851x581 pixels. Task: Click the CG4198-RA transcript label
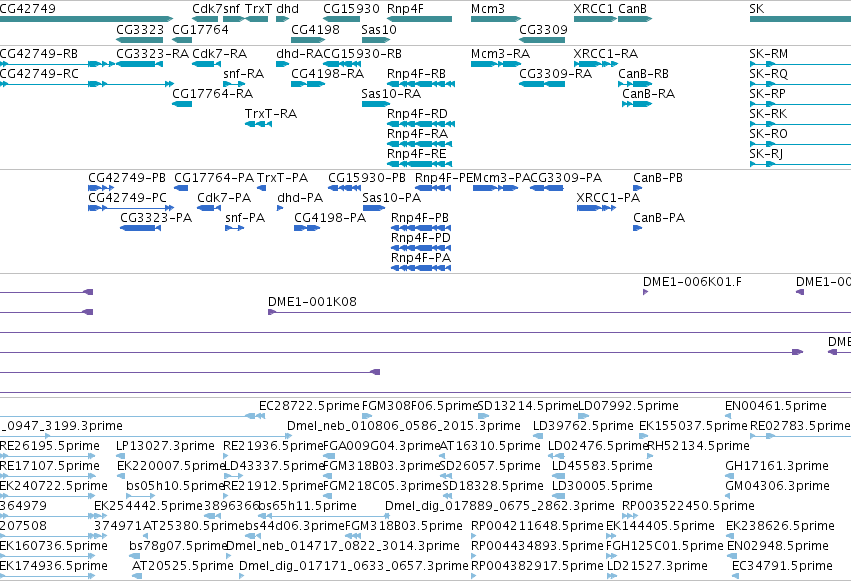click(327, 74)
